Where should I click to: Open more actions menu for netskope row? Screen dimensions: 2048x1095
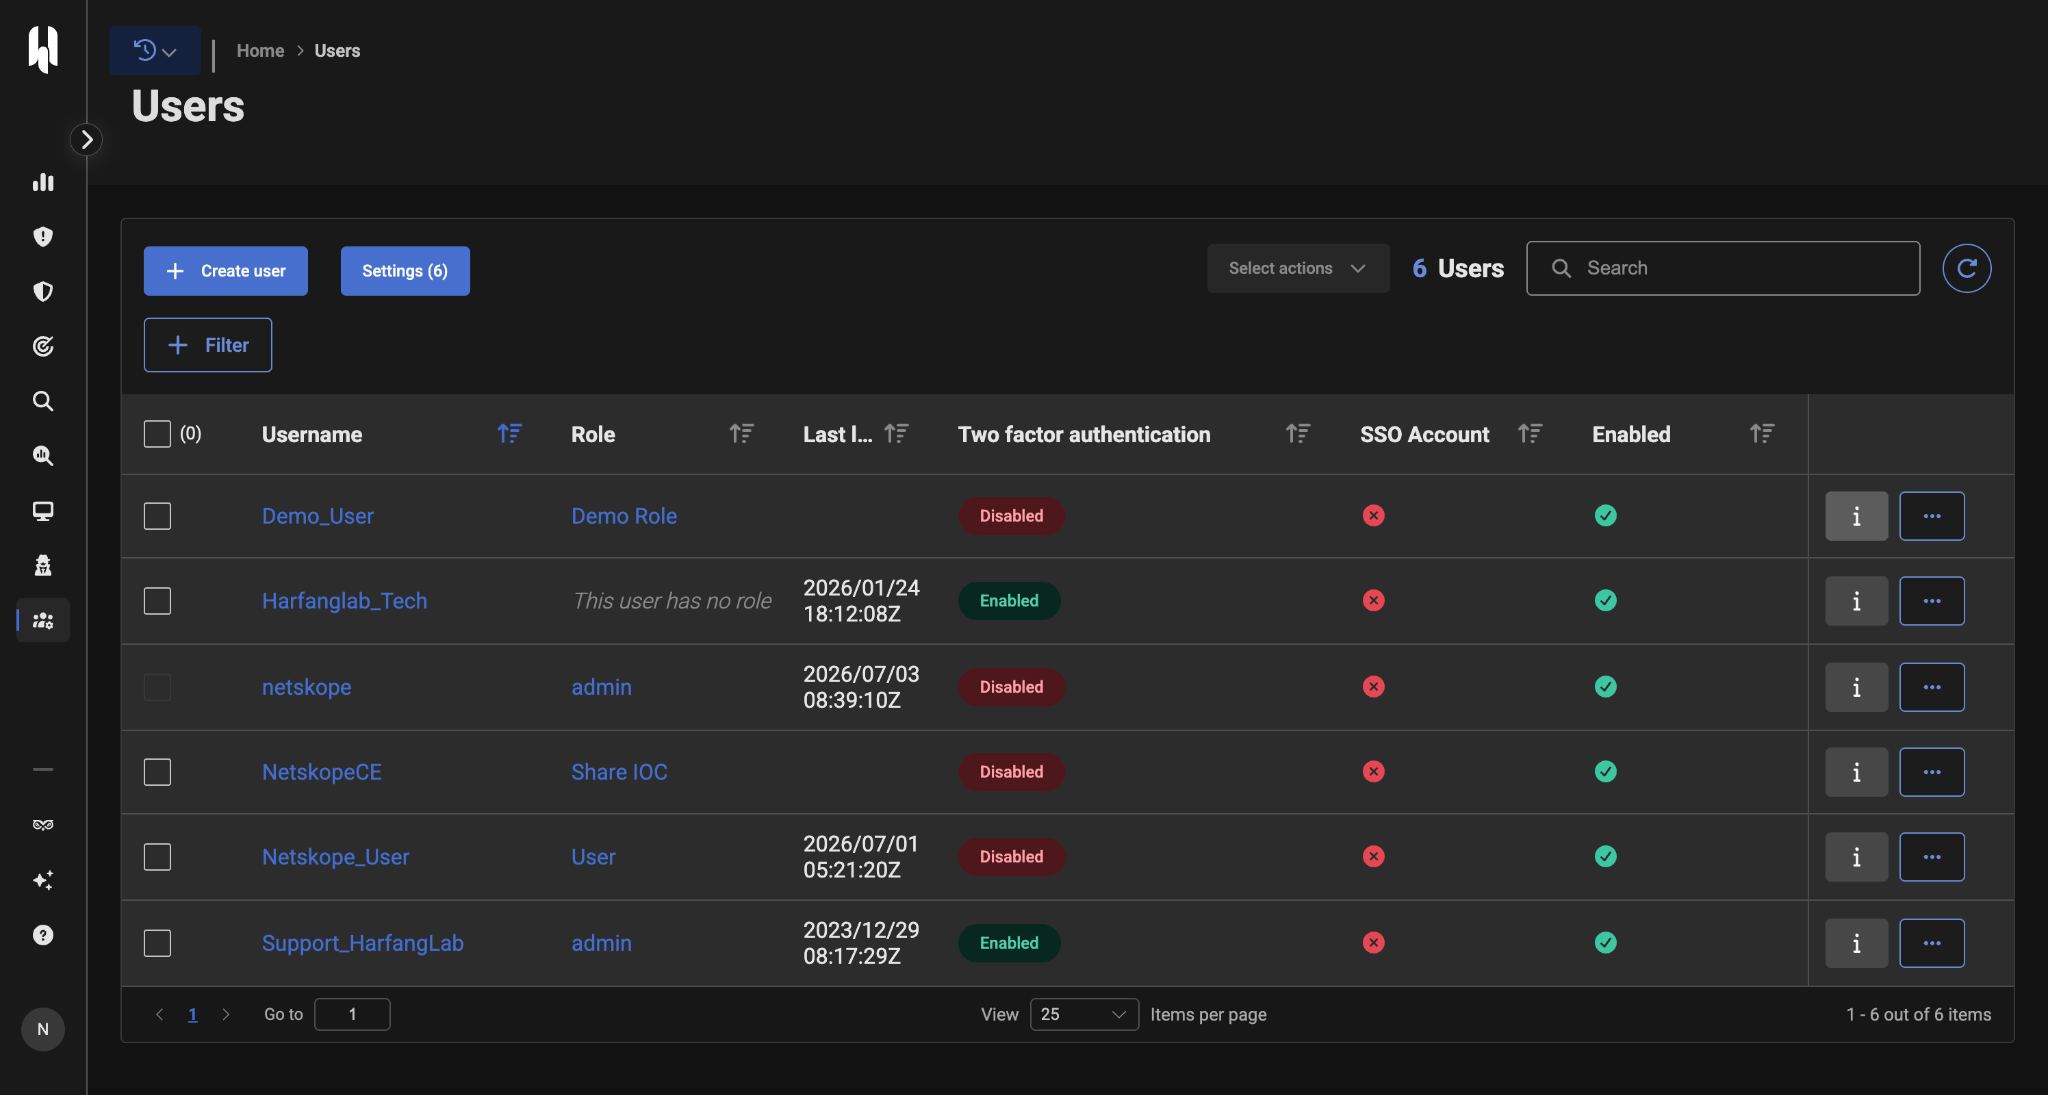(x=1931, y=687)
